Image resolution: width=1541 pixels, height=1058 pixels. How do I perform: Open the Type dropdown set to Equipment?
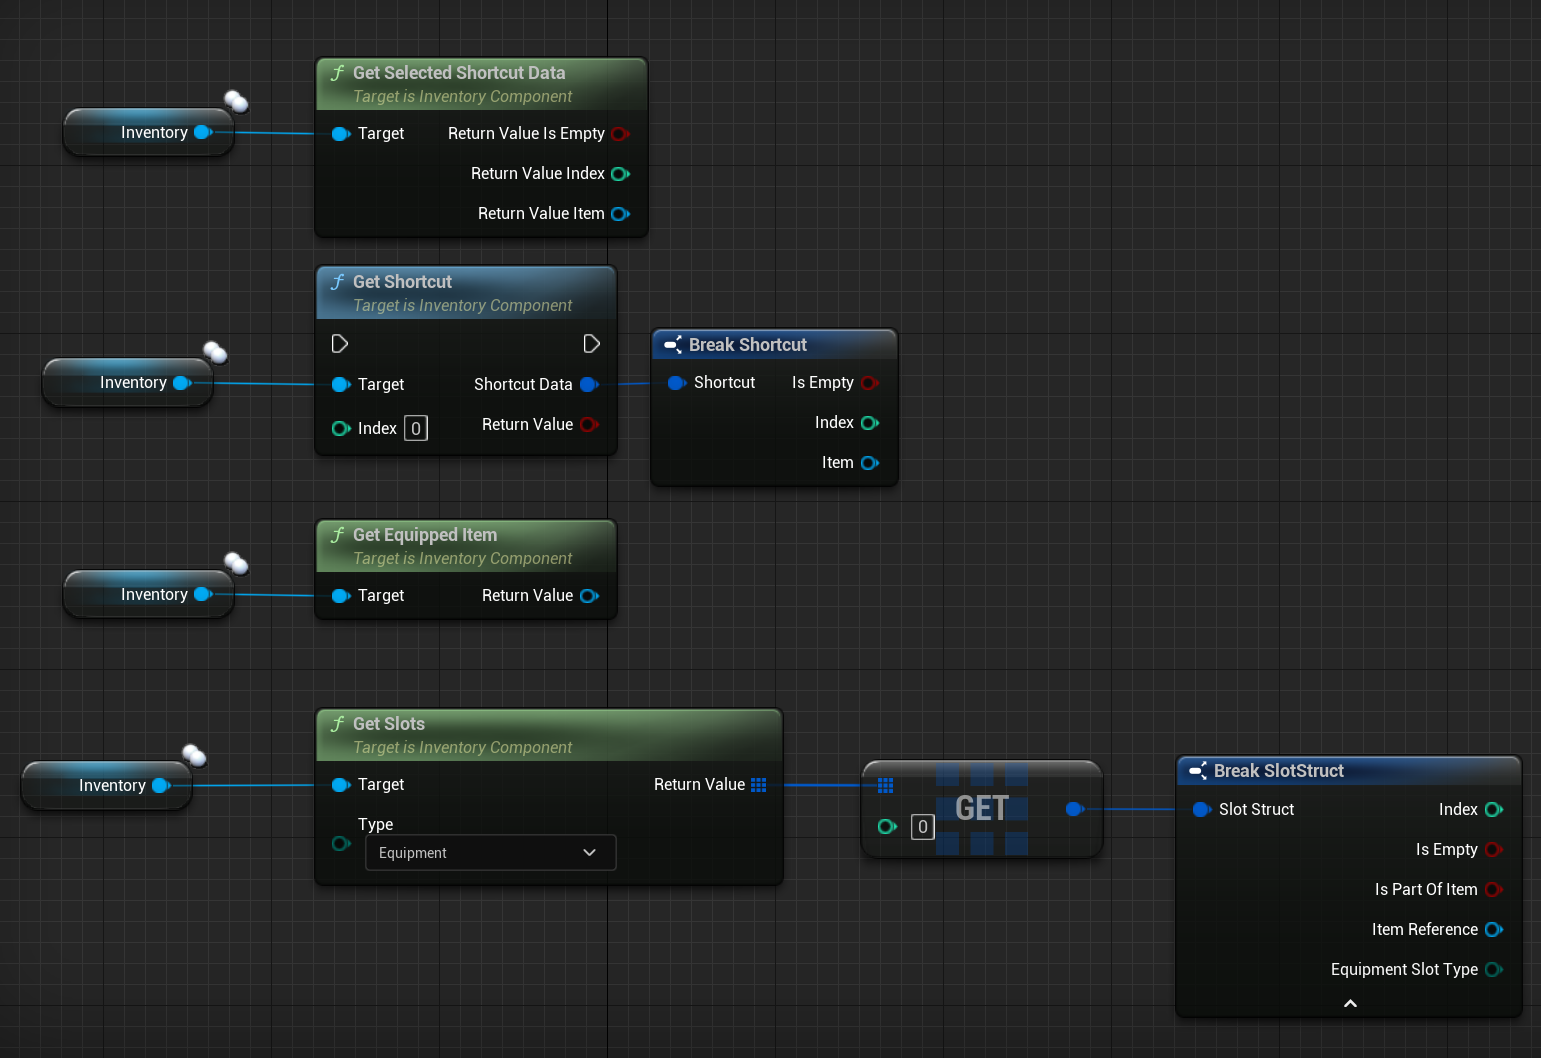[x=490, y=853]
